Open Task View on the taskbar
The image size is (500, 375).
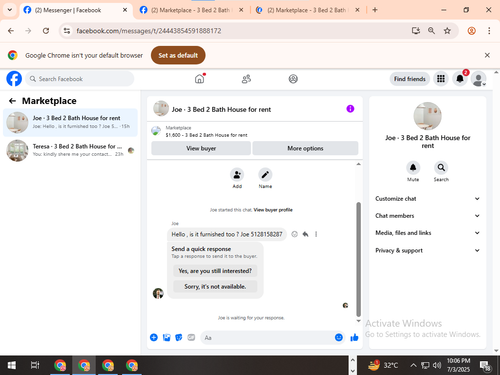pos(35,365)
